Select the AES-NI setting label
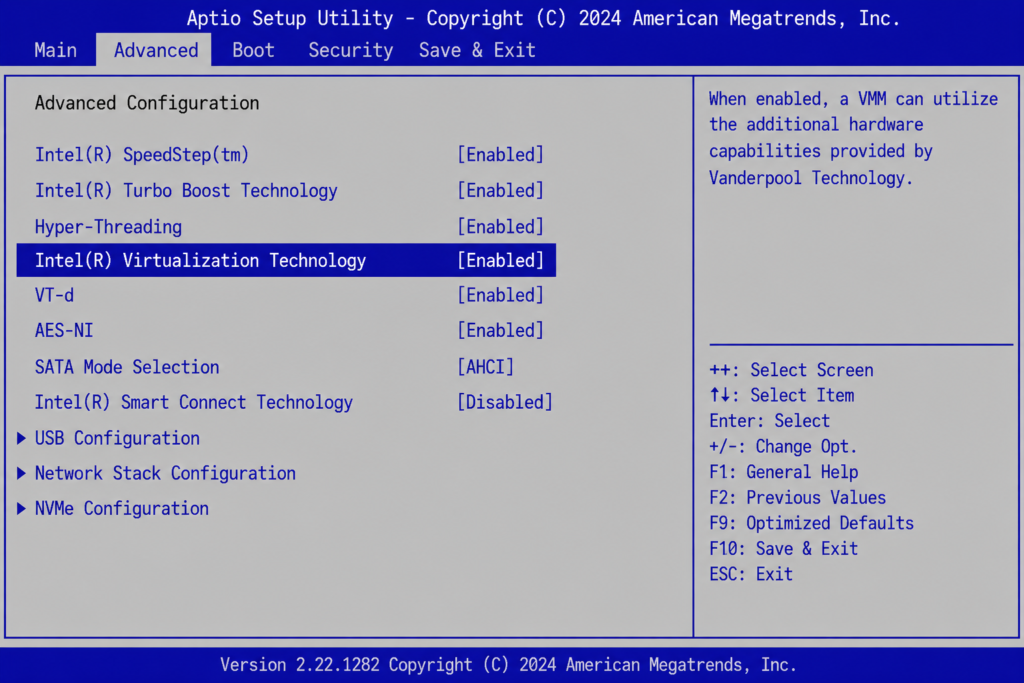The image size is (1024, 683). 64,330
